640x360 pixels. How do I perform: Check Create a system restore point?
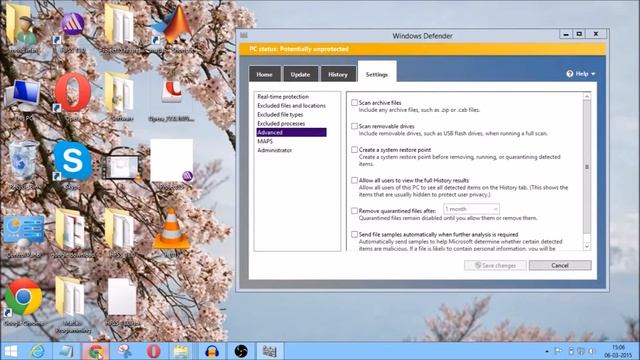click(x=354, y=150)
